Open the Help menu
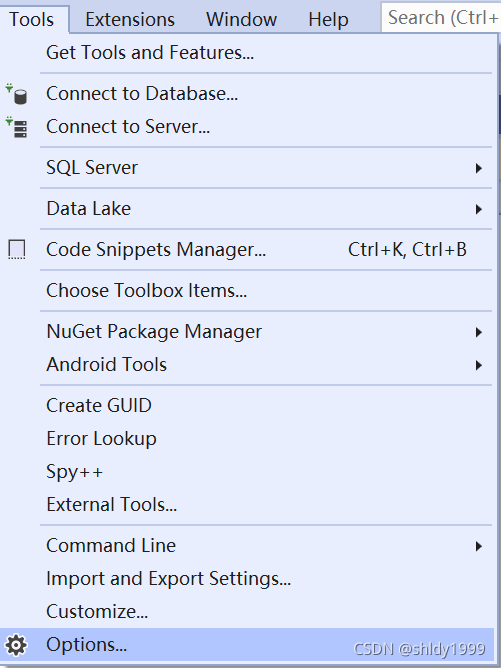Screen dimensions: 501x668 tap(328, 20)
